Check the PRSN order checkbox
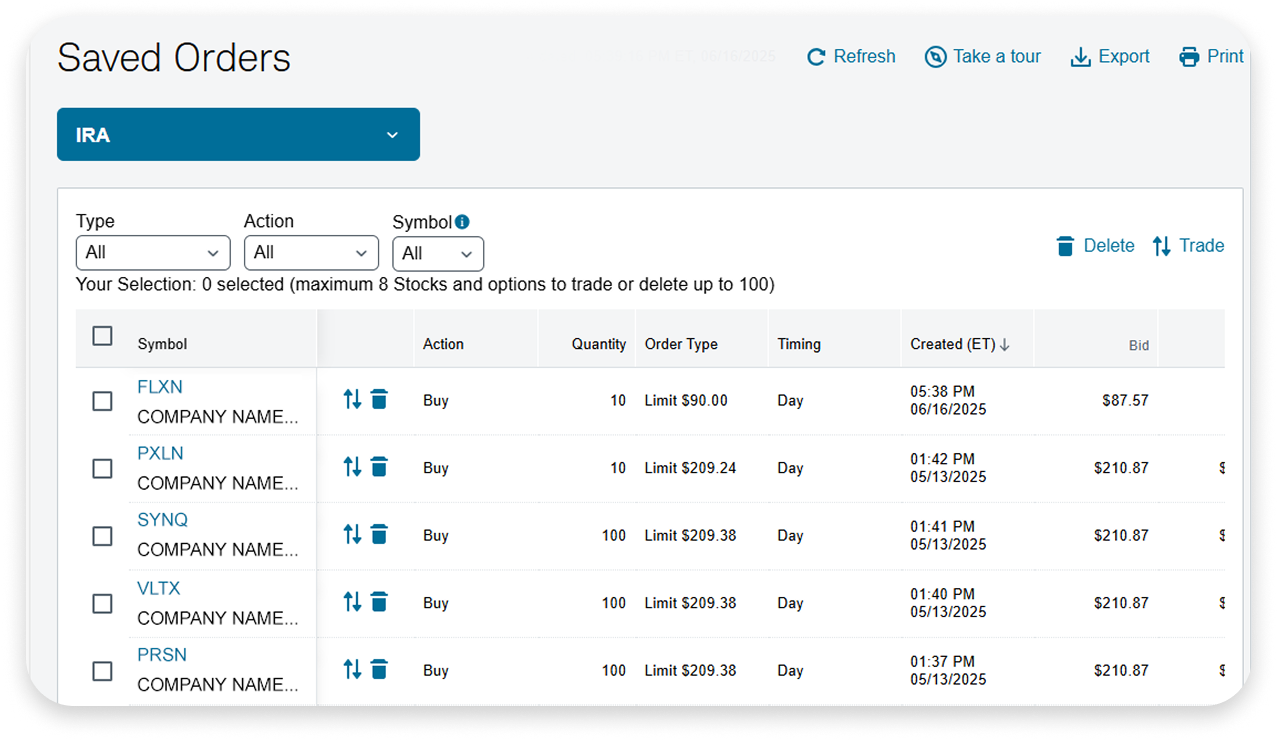 click(102, 671)
